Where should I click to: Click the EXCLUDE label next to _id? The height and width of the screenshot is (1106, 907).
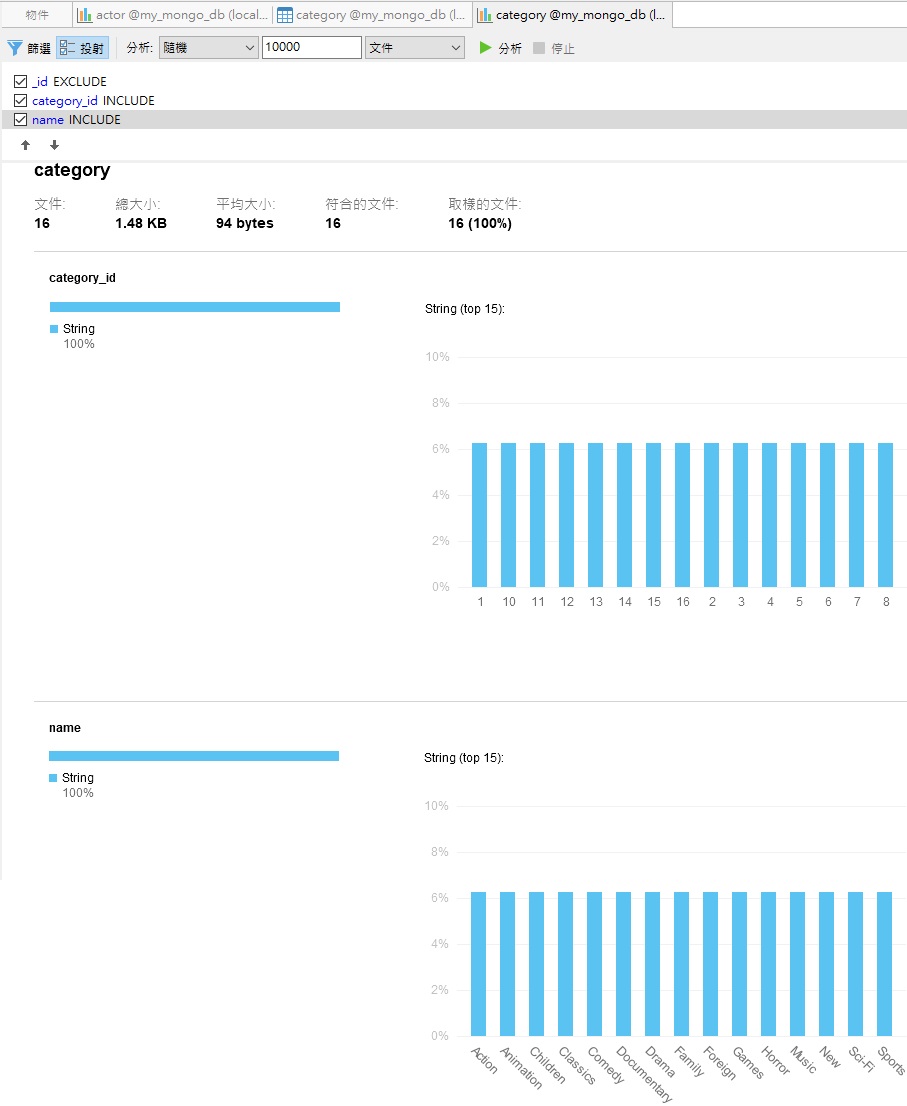coord(80,82)
